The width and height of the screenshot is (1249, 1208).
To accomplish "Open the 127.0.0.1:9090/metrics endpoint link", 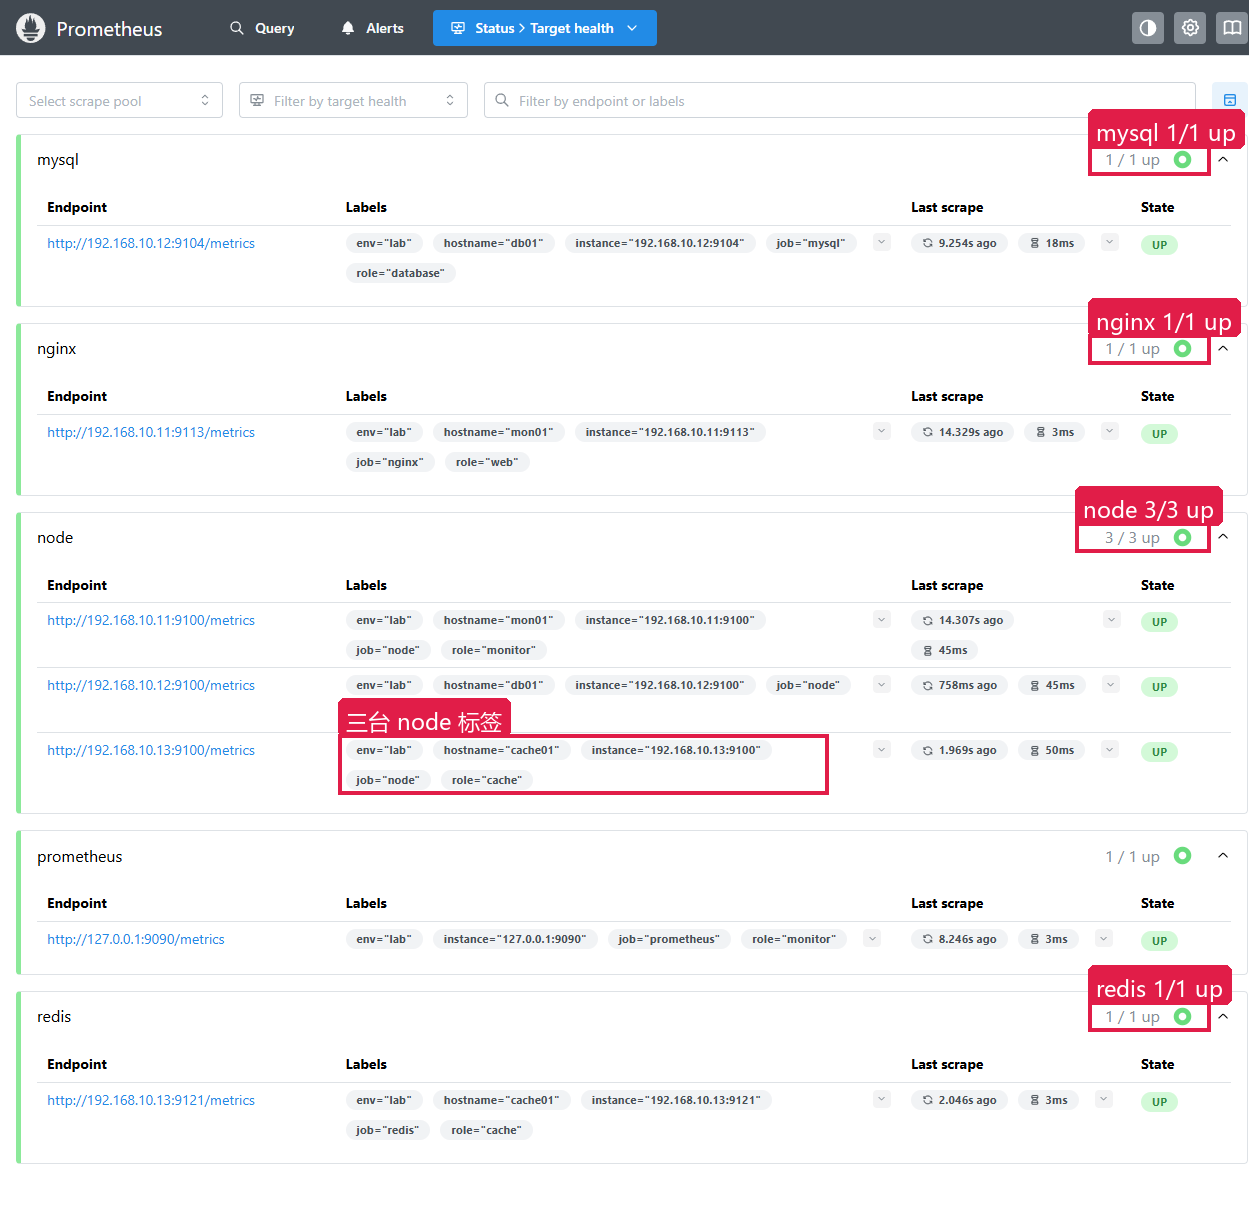I will tap(136, 939).
